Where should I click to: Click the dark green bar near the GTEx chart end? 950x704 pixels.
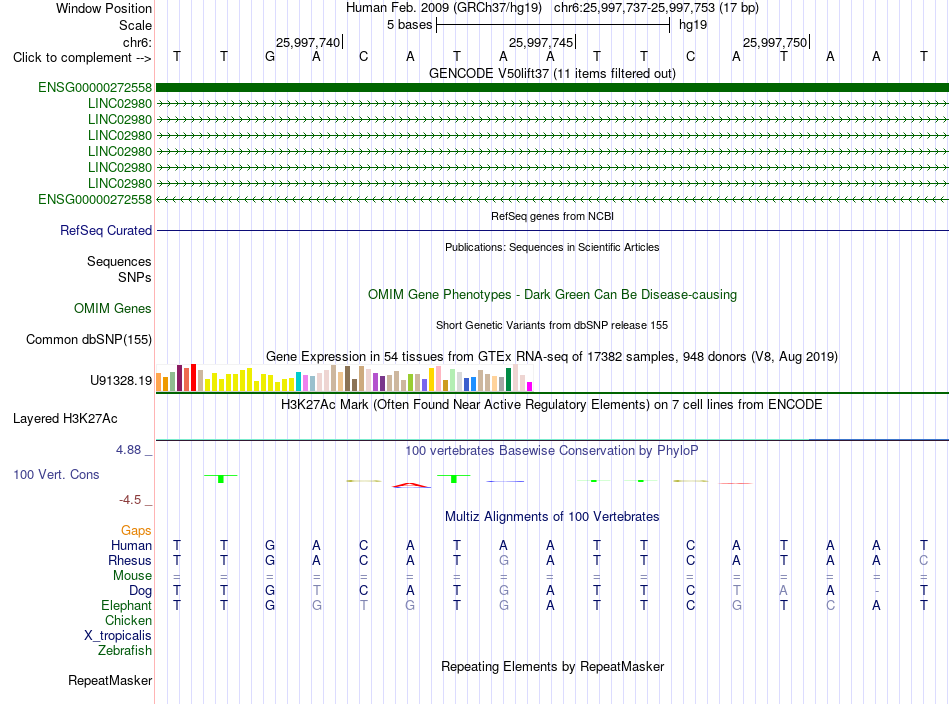(508, 380)
